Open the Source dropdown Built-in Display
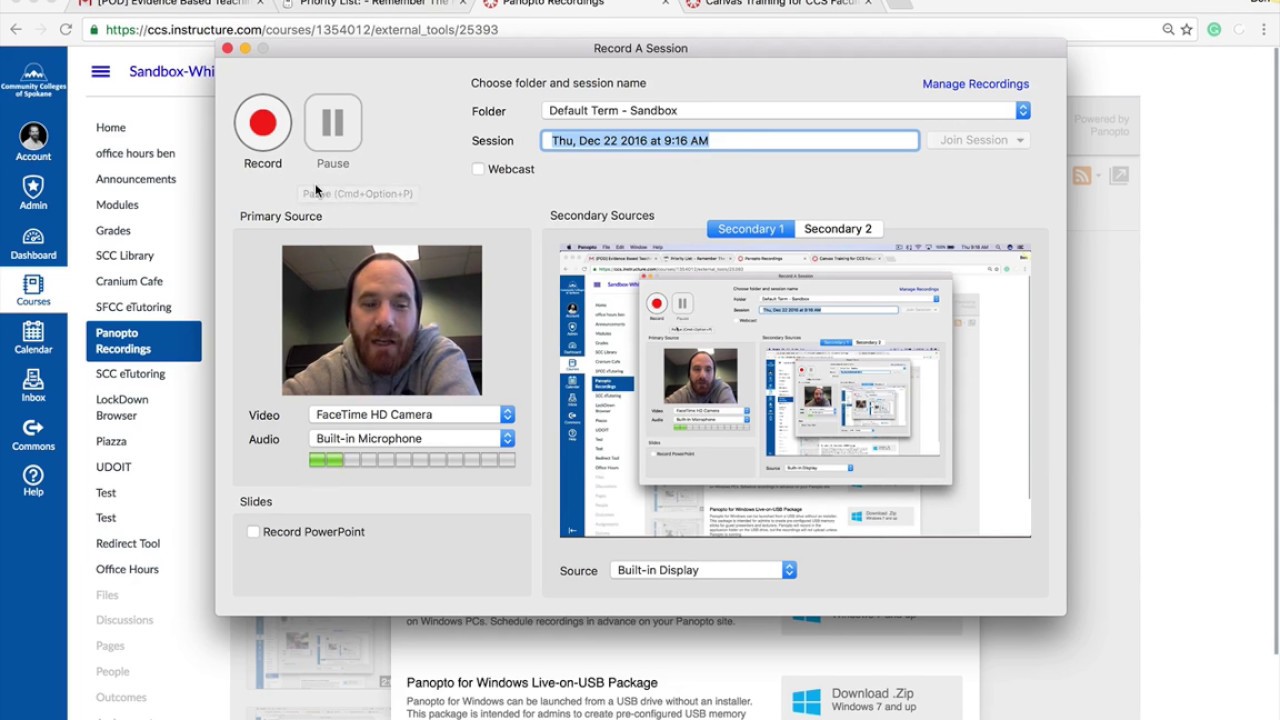This screenshot has width=1280, height=720. (704, 570)
